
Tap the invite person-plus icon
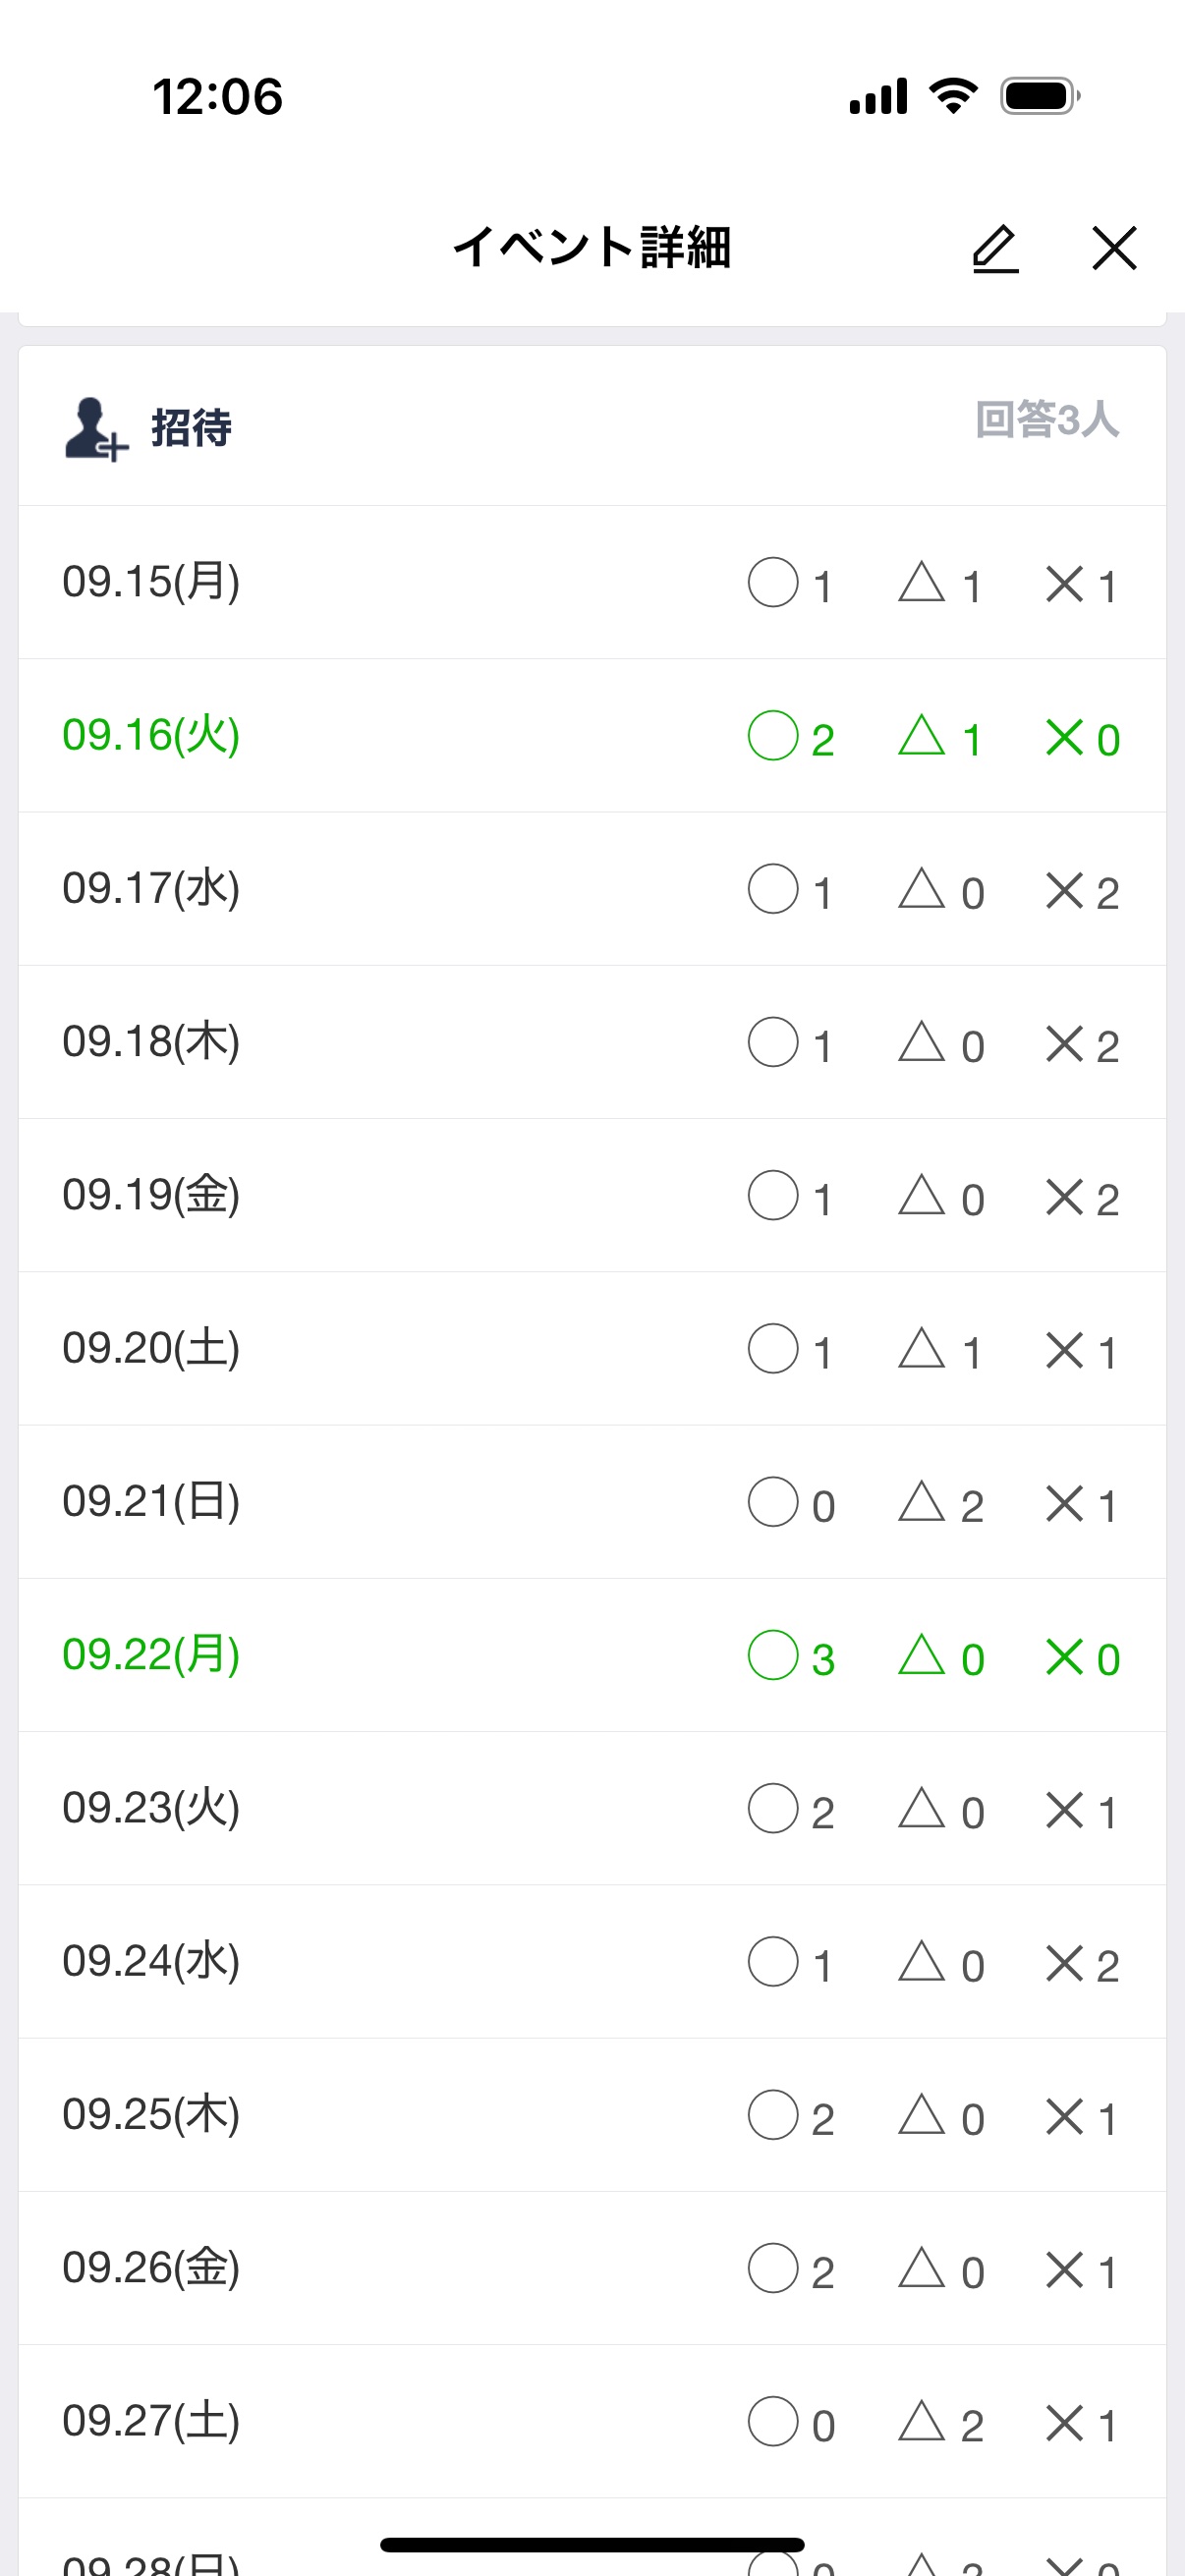pyautogui.click(x=96, y=429)
